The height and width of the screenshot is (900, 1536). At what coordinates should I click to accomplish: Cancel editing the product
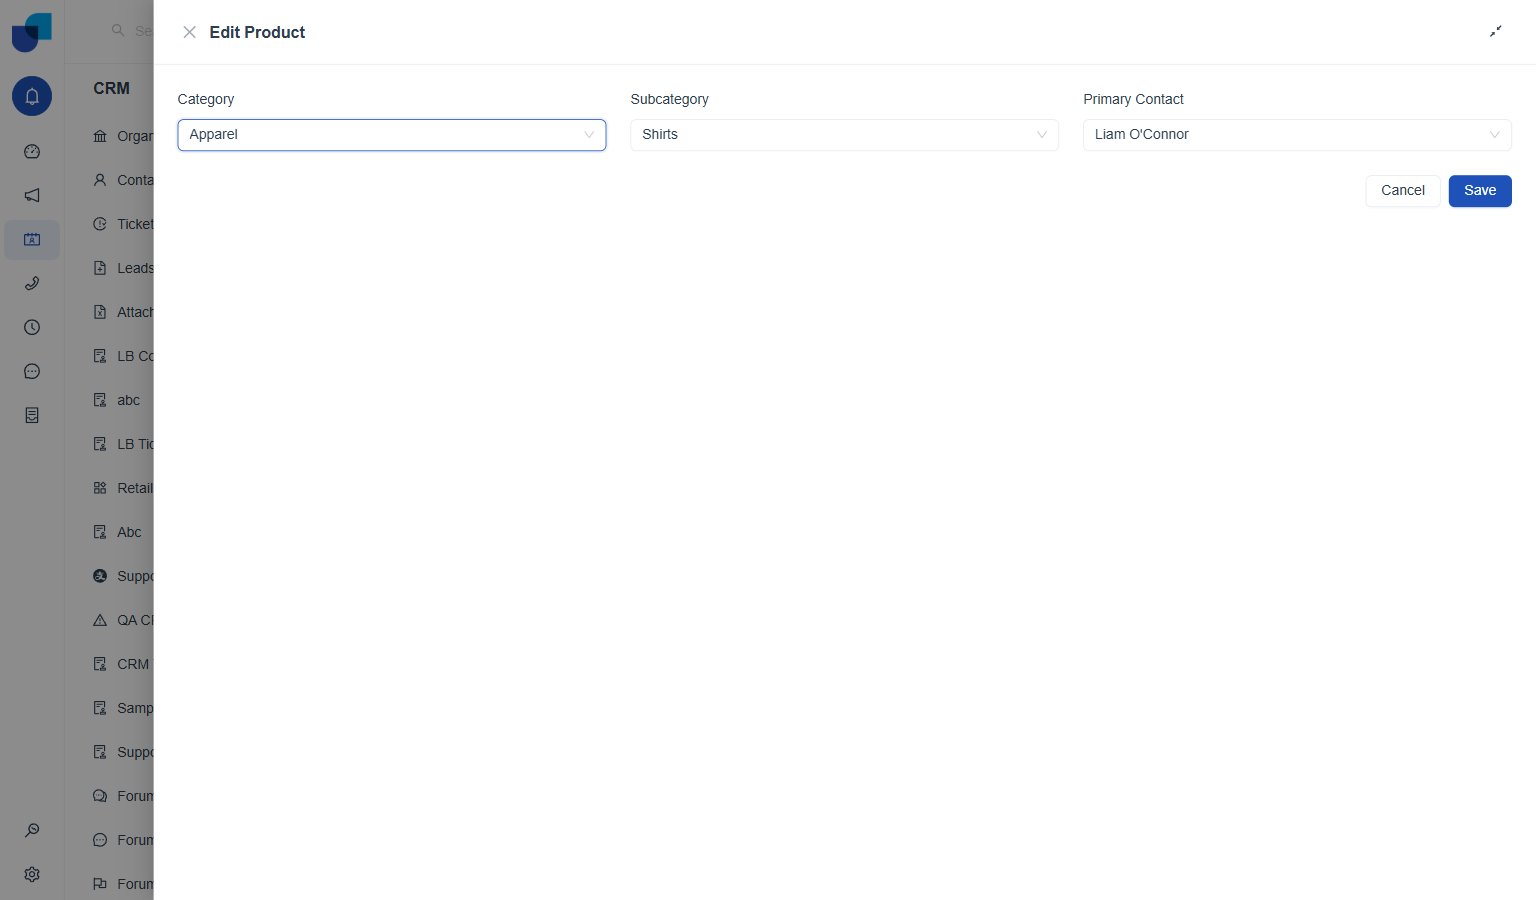click(1403, 191)
